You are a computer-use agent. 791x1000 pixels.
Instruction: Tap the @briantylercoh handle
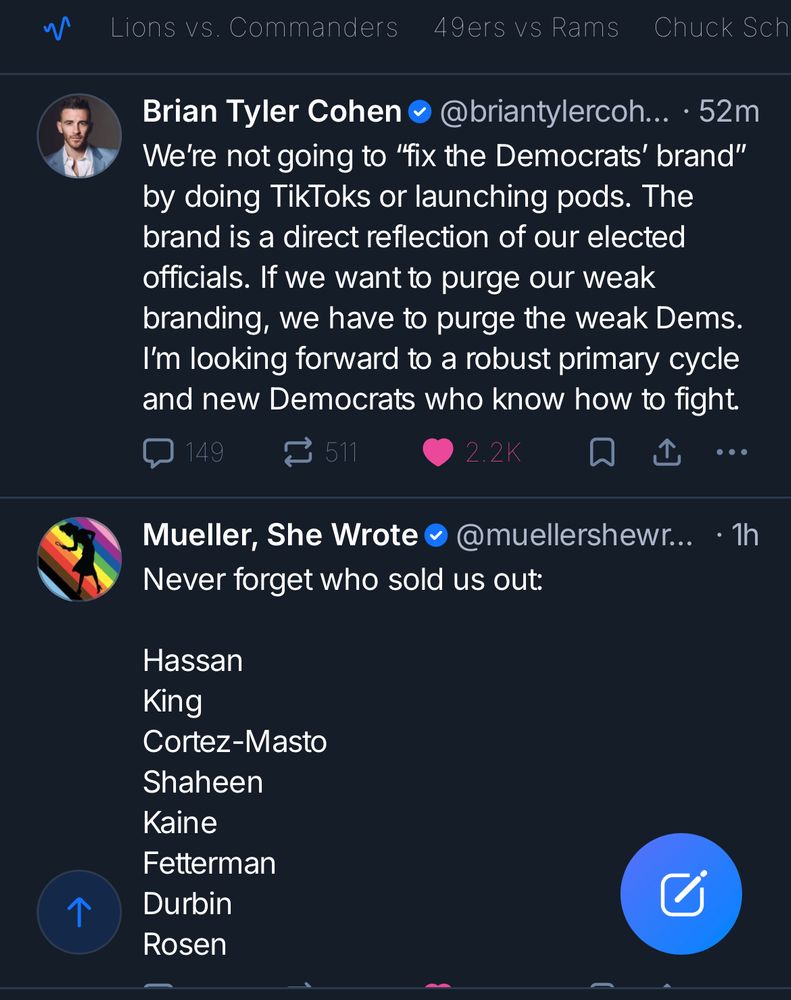[555, 111]
